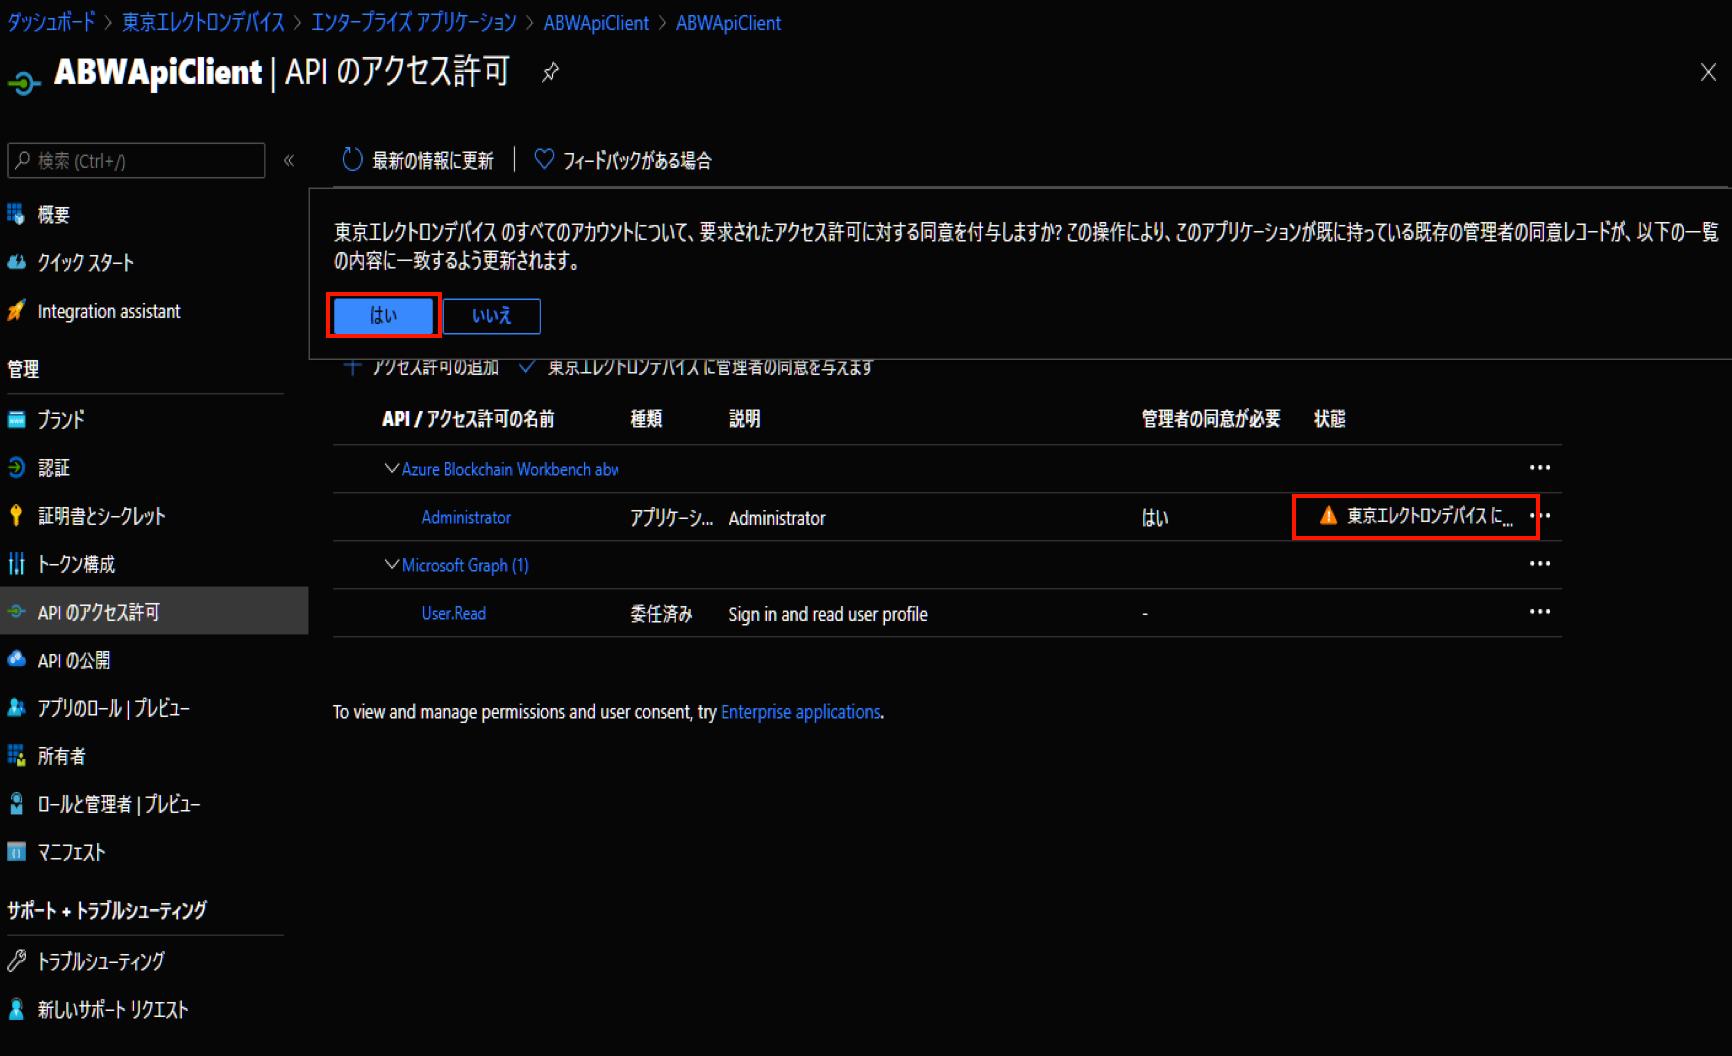This screenshot has width=1732, height=1056.
Task: Go to エンタープライズ アプリケーション breadcrumb
Action: tap(414, 22)
